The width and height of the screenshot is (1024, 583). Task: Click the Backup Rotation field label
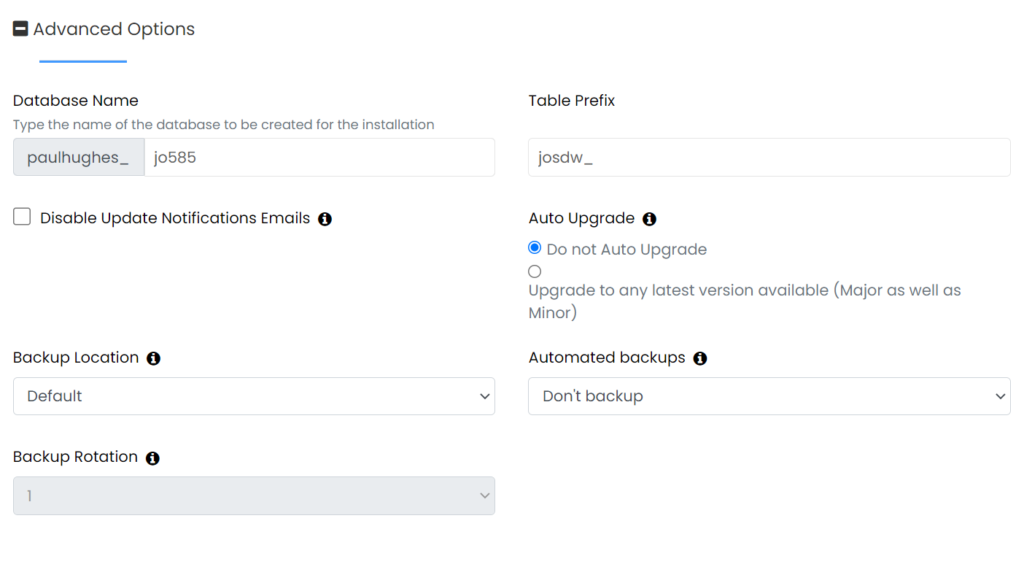pos(75,457)
